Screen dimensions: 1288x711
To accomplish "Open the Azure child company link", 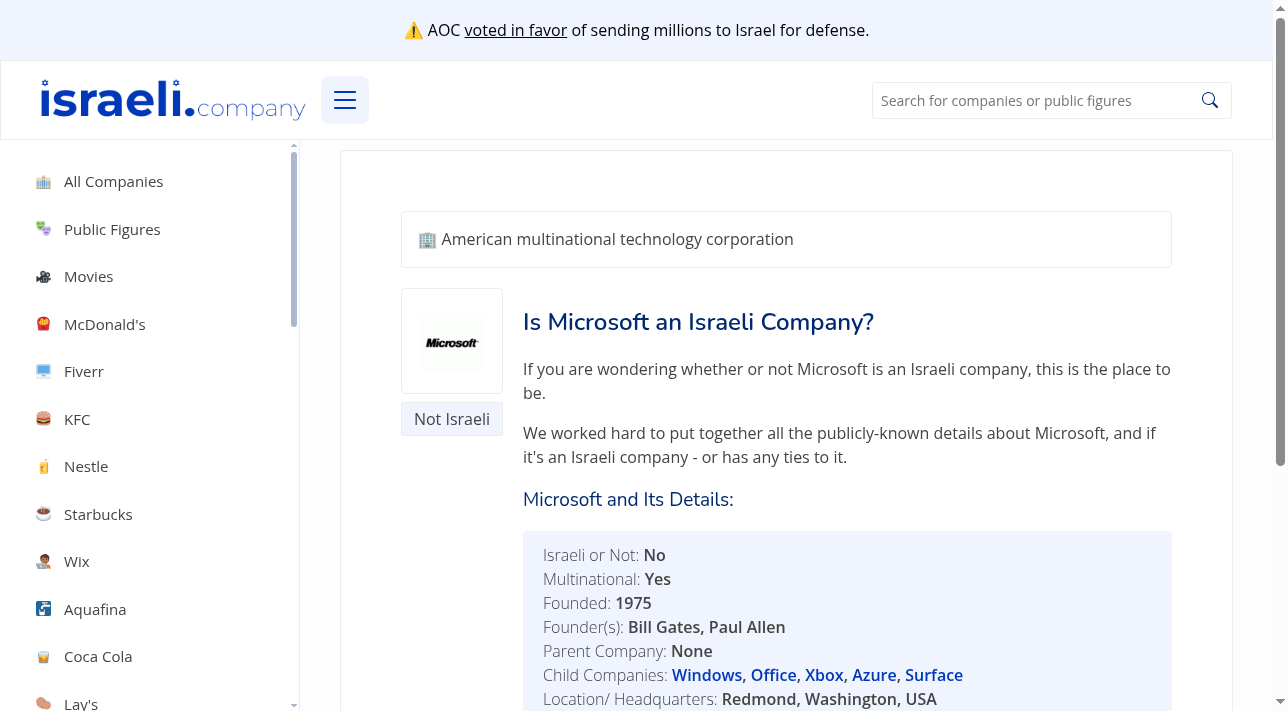I will tap(875, 675).
